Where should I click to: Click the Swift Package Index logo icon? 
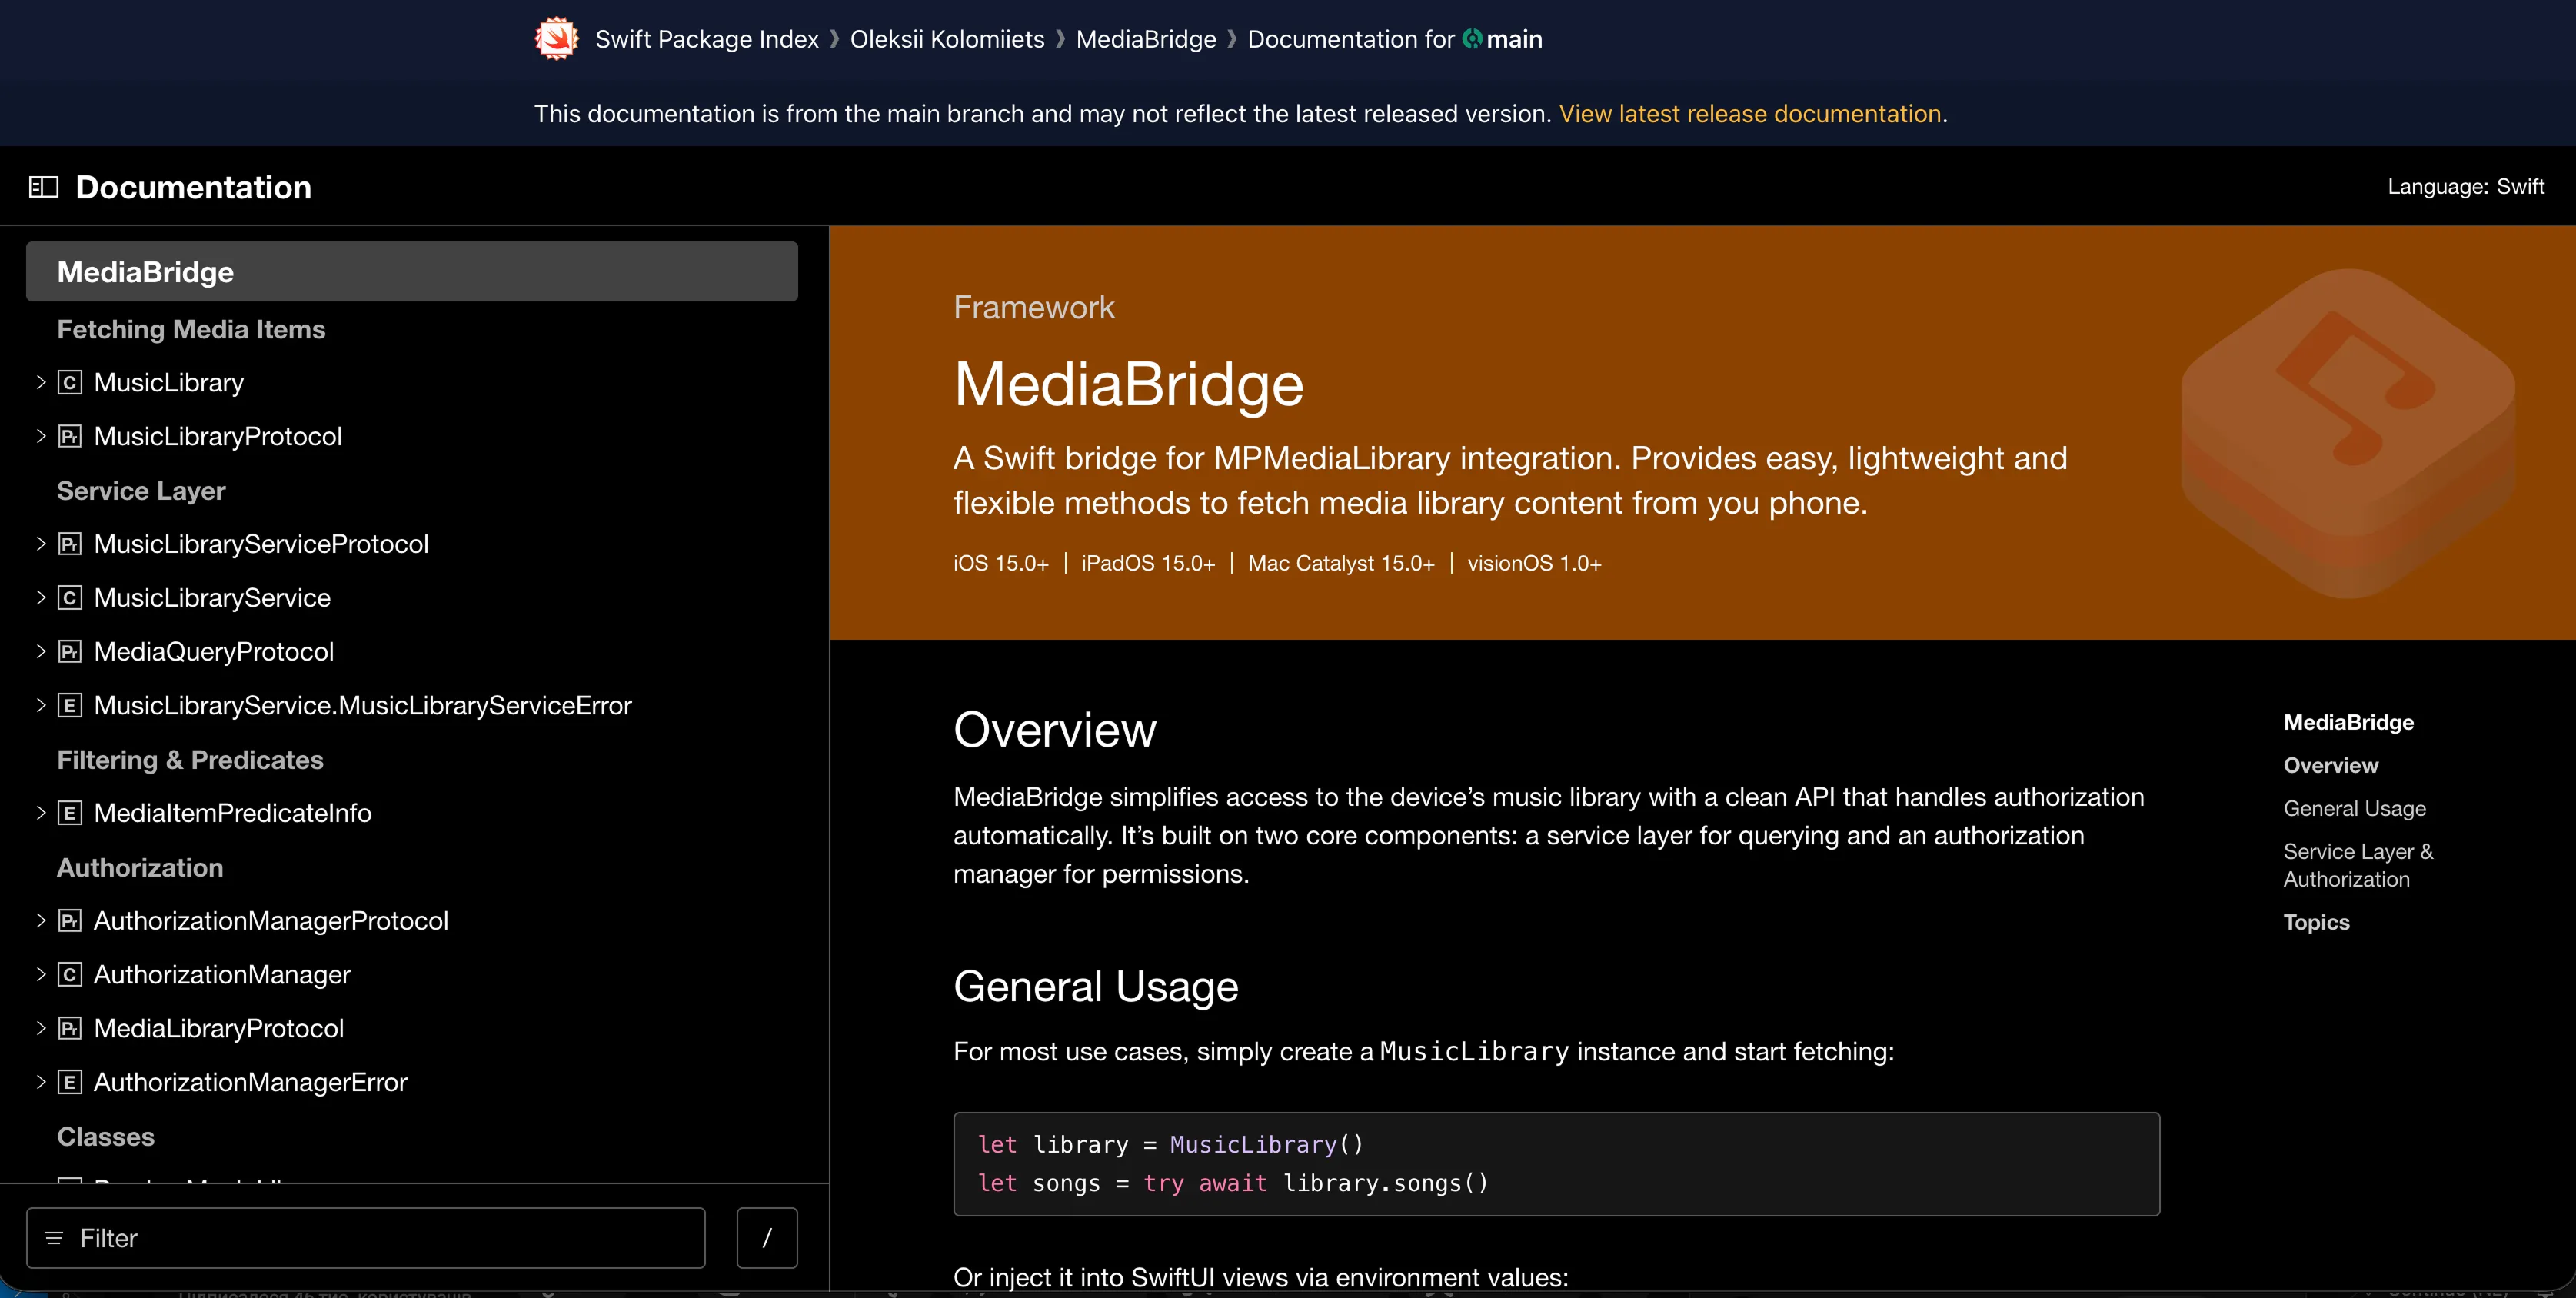pos(556,39)
